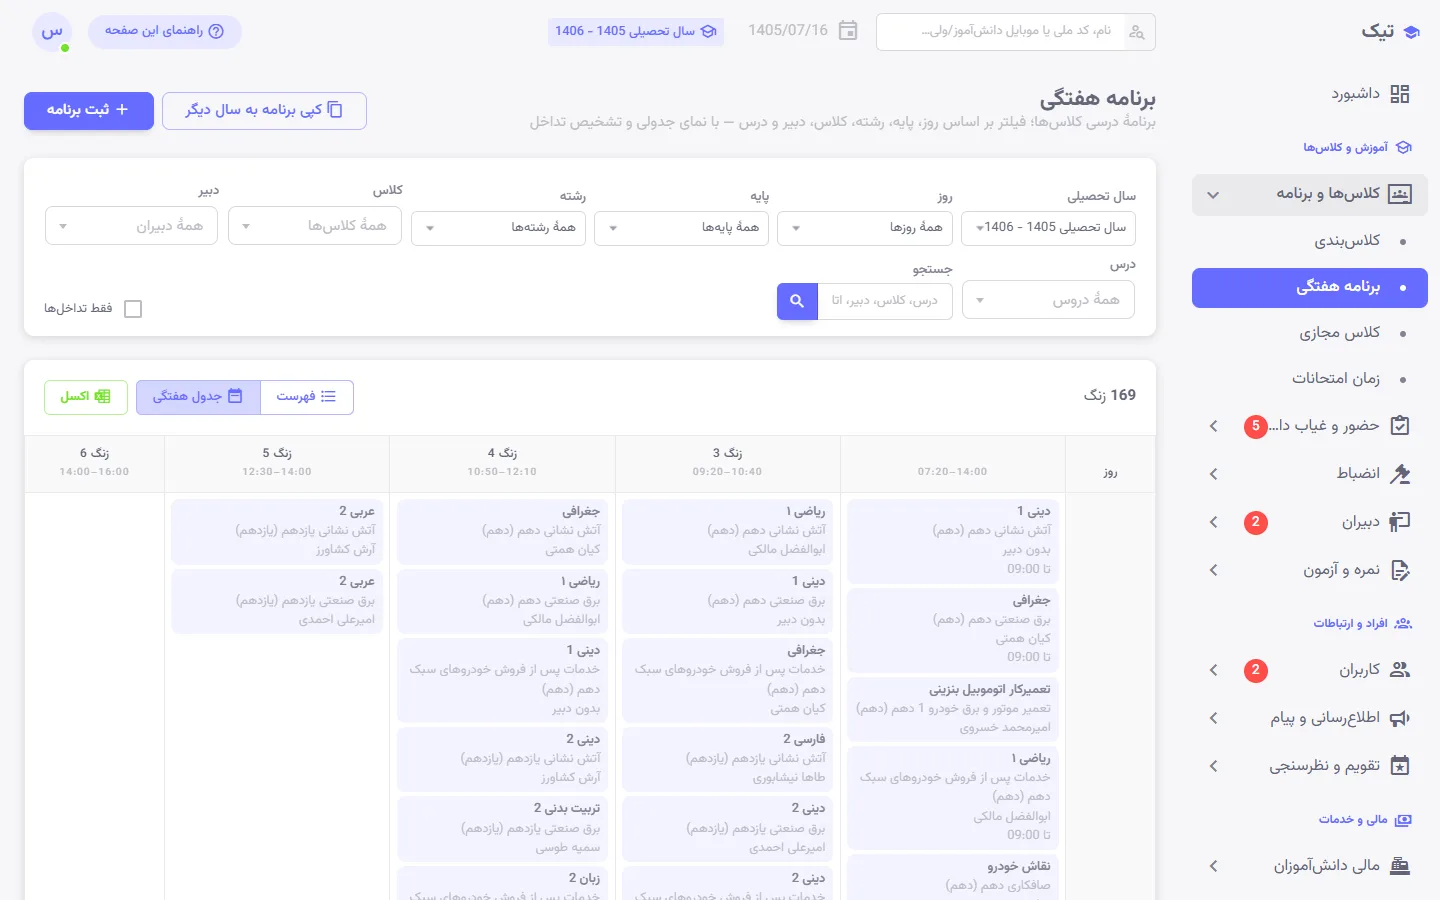
Task: Open کلاس‌بندی in the sidebar
Action: point(1310,241)
